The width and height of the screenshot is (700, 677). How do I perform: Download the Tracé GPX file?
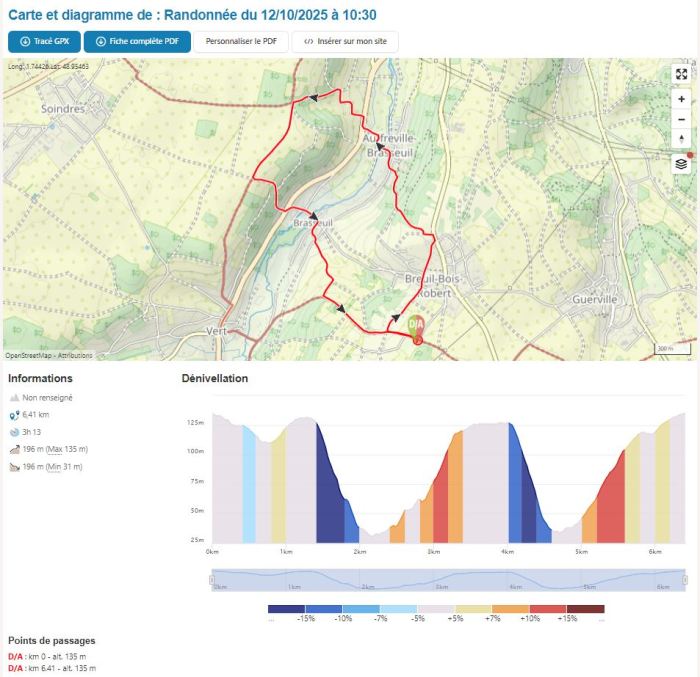[x=43, y=42]
